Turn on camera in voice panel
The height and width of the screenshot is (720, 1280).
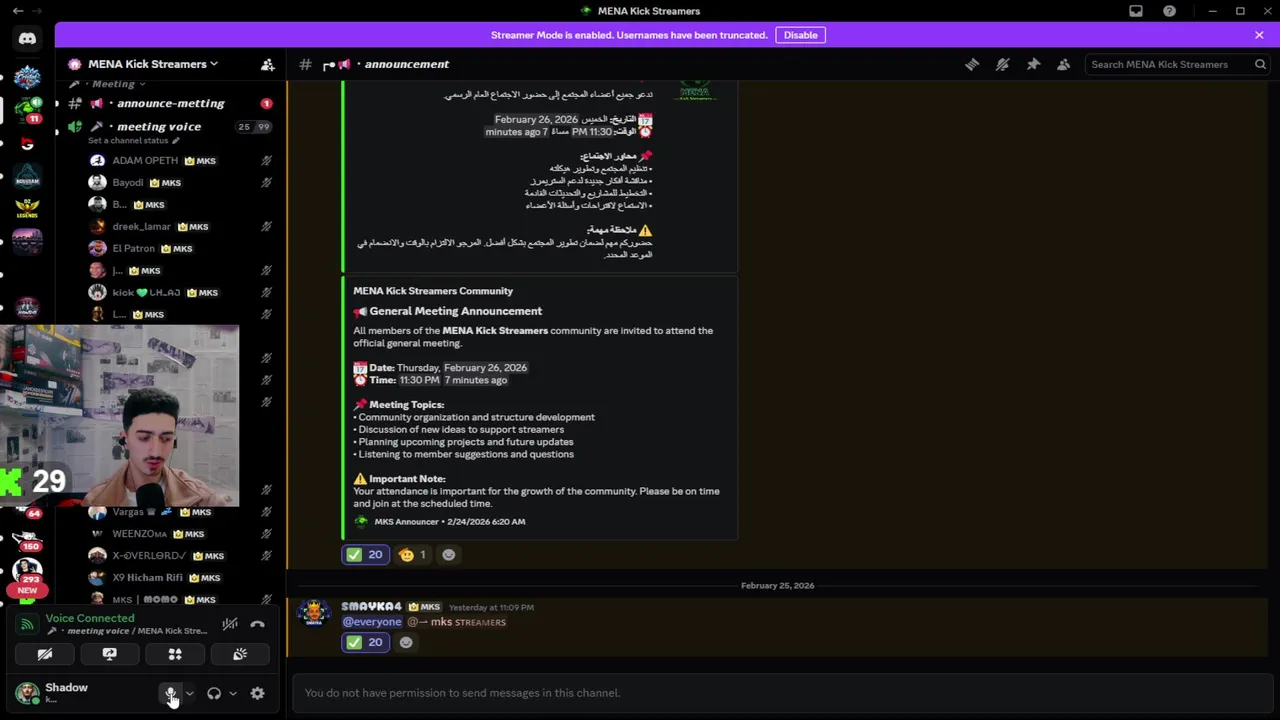tap(45, 654)
